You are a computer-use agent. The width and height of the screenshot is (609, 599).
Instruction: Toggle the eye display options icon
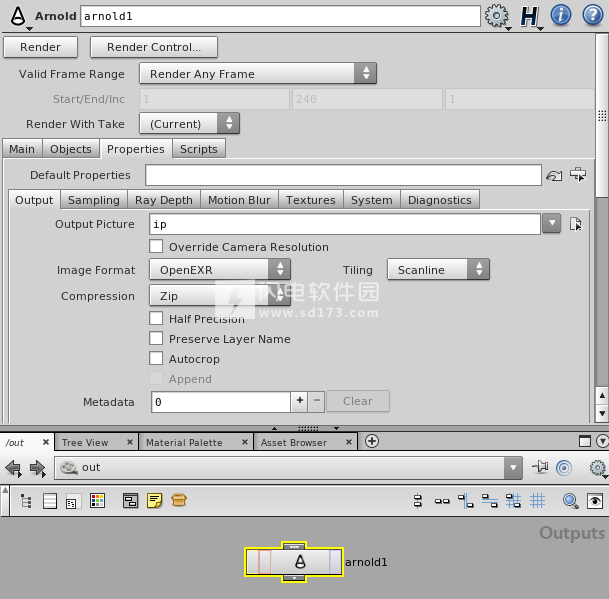point(595,501)
